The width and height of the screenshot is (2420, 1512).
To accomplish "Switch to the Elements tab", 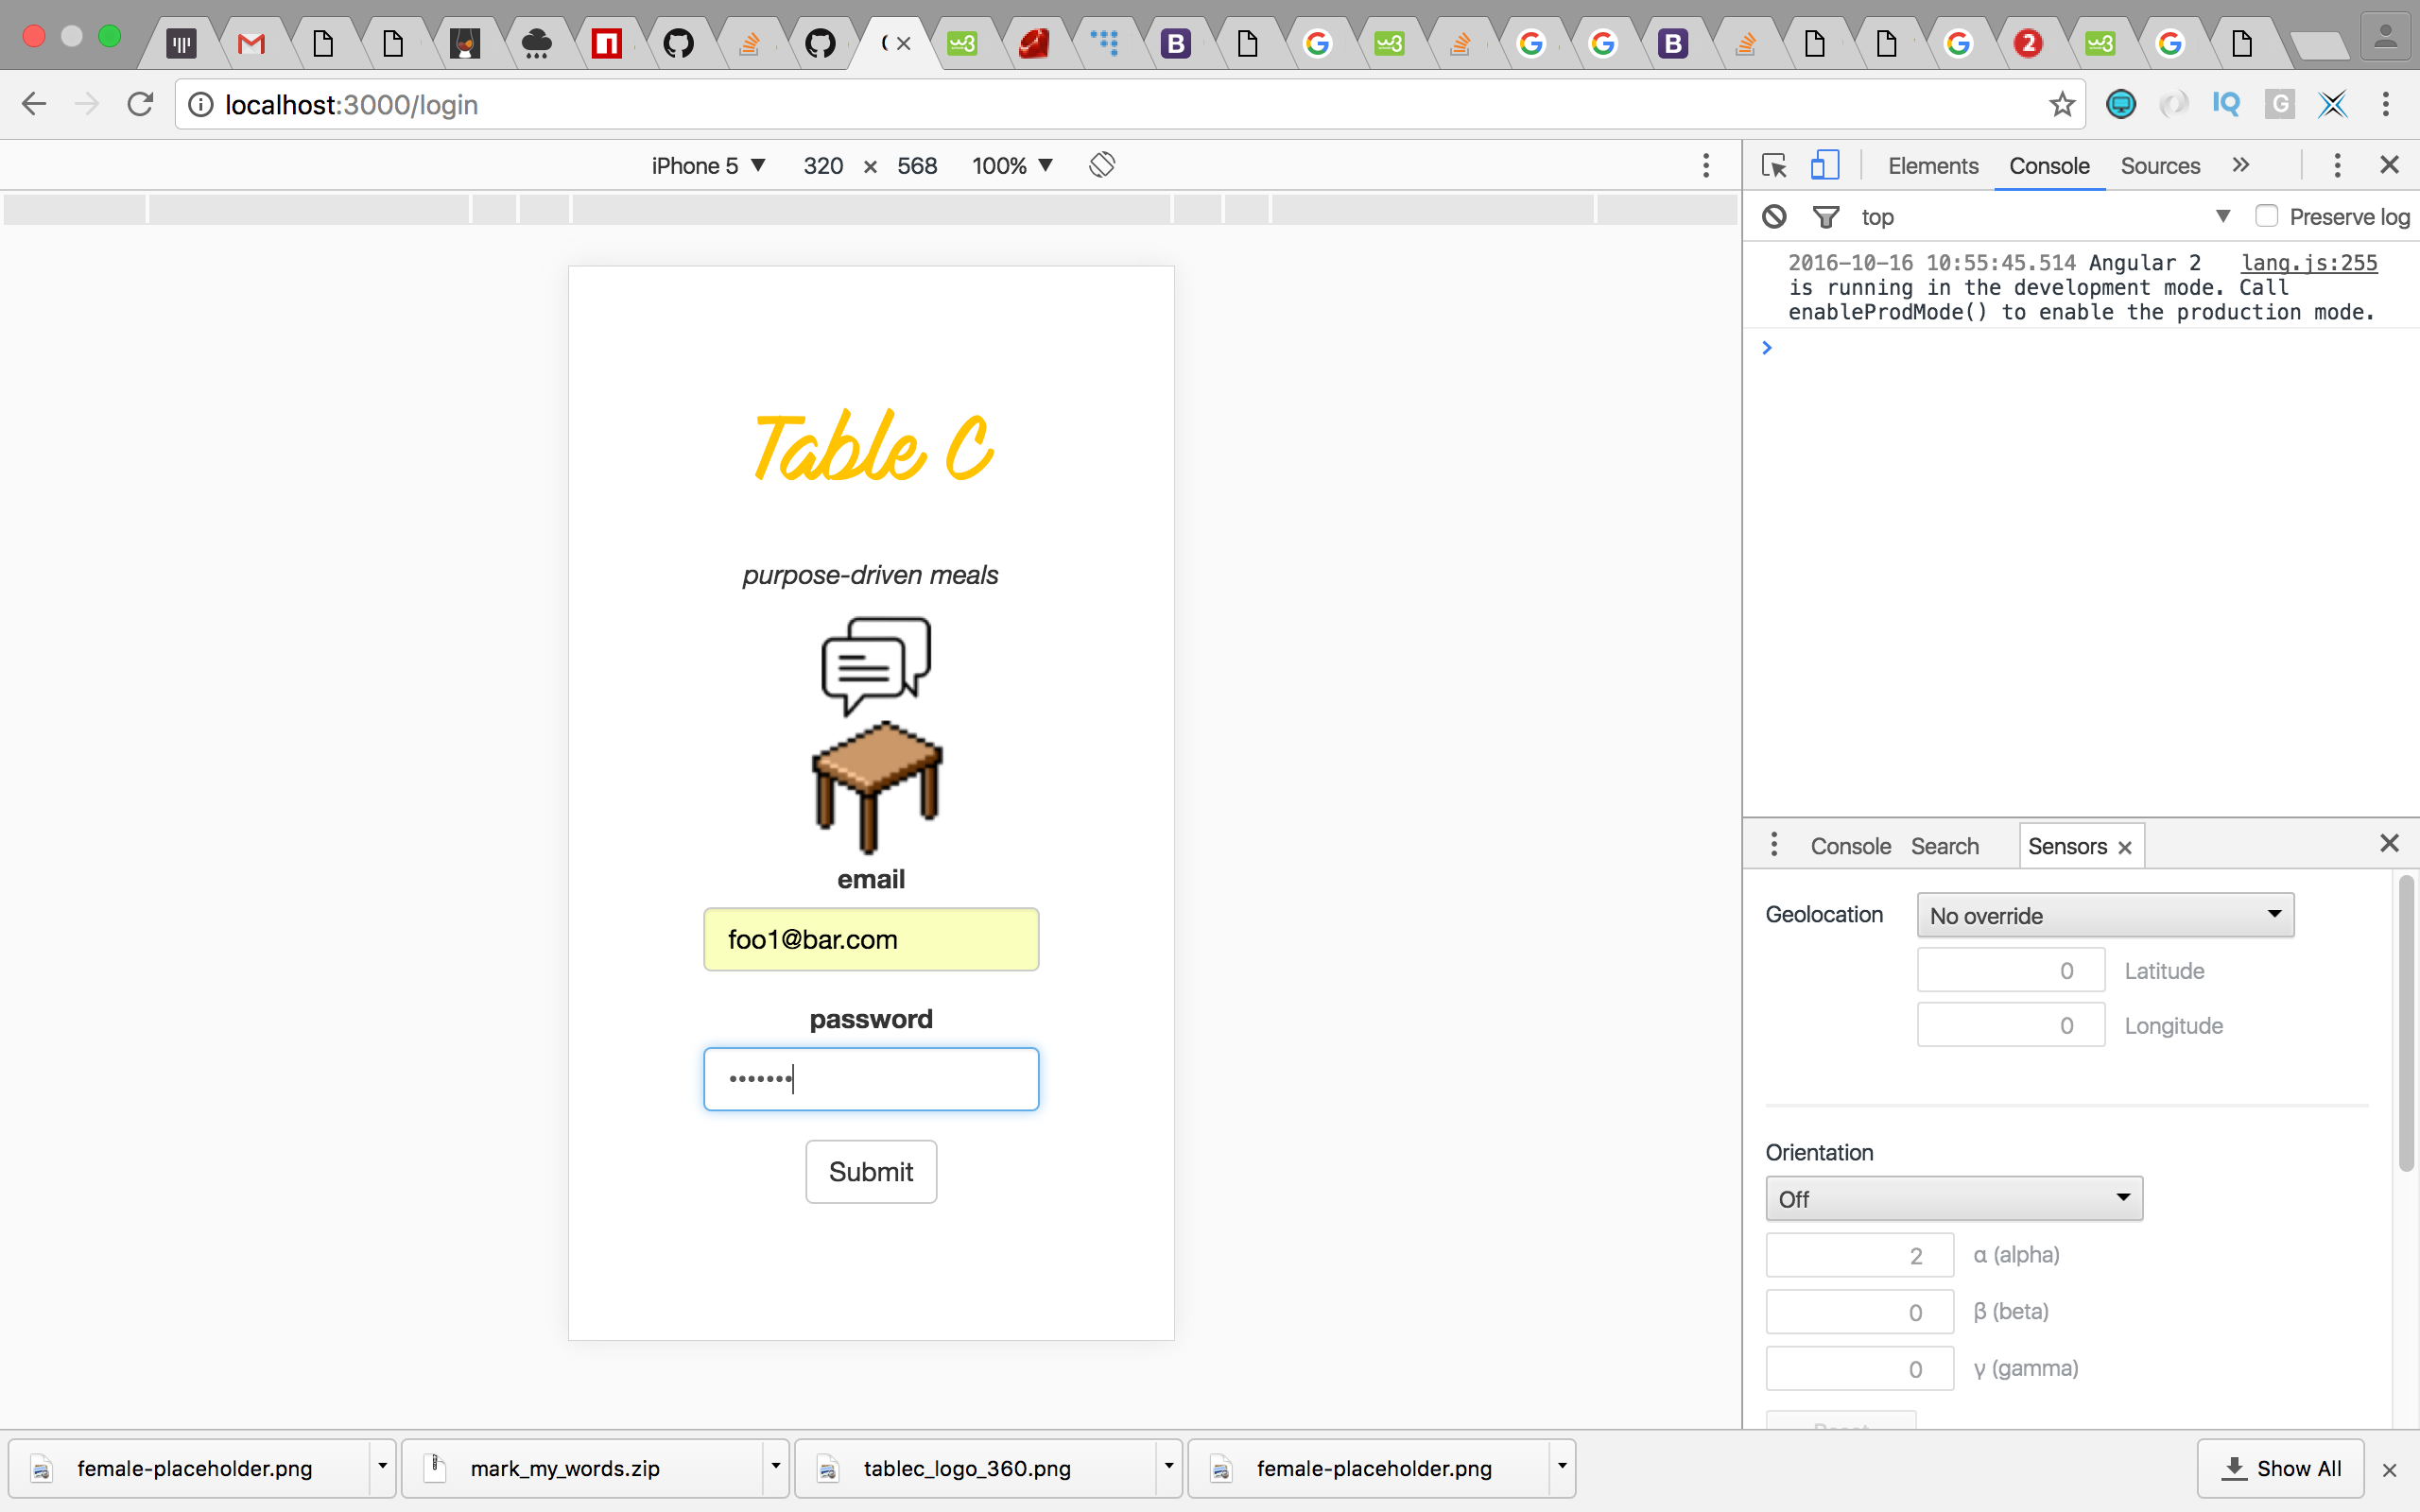I will click(x=1932, y=165).
